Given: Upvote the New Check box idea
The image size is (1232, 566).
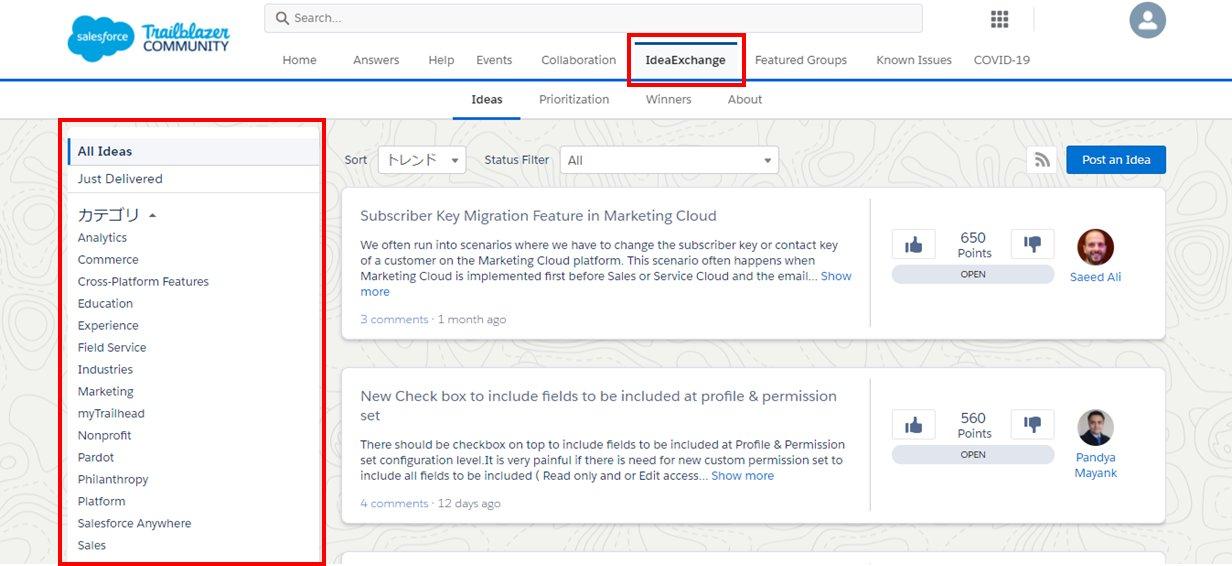Looking at the screenshot, I should 913,425.
